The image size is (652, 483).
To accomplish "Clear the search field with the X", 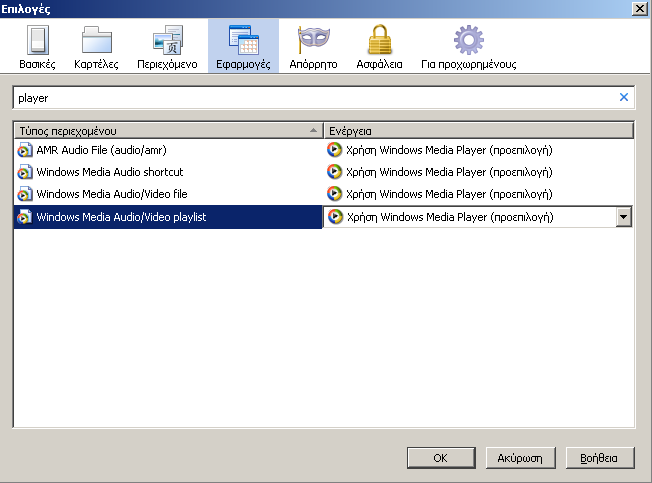I will coord(624,97).
